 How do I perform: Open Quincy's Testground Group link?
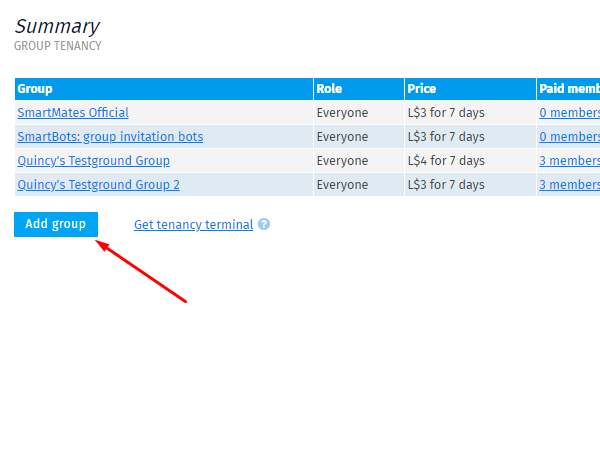[93, 161]
